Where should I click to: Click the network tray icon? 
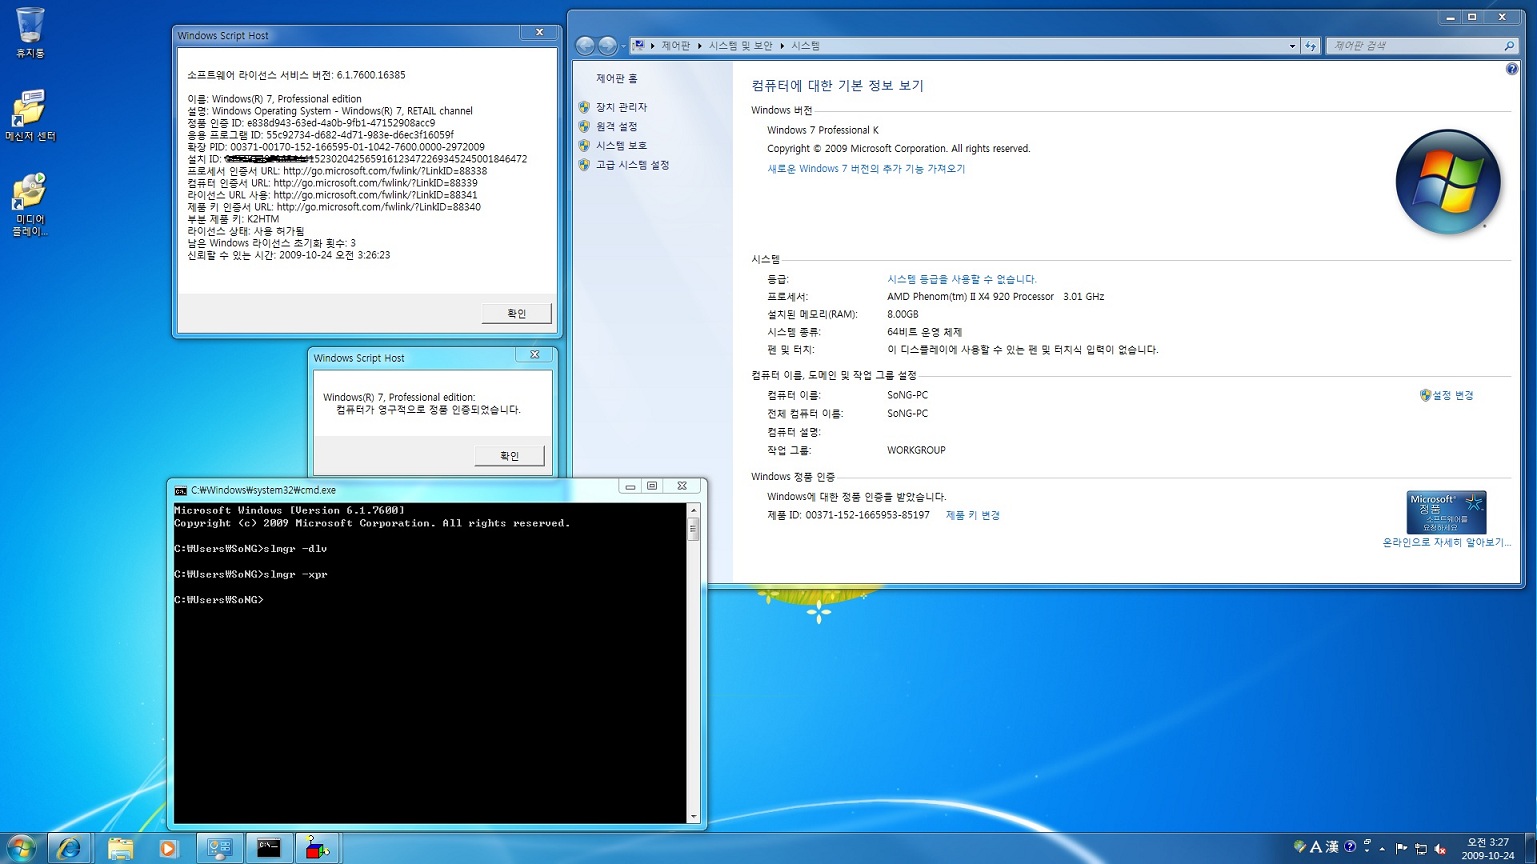click(x=1420, y=848)
